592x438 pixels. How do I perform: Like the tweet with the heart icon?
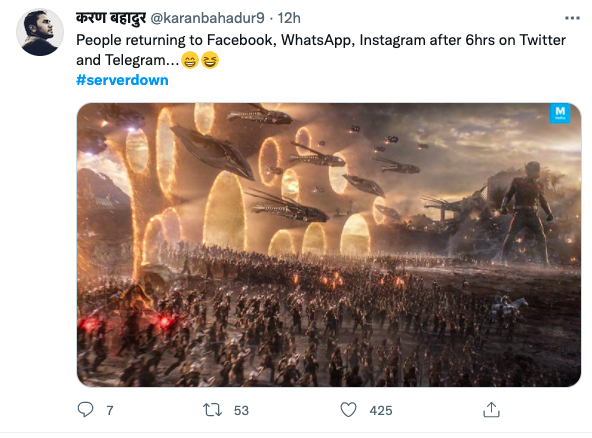click(348, 410)
